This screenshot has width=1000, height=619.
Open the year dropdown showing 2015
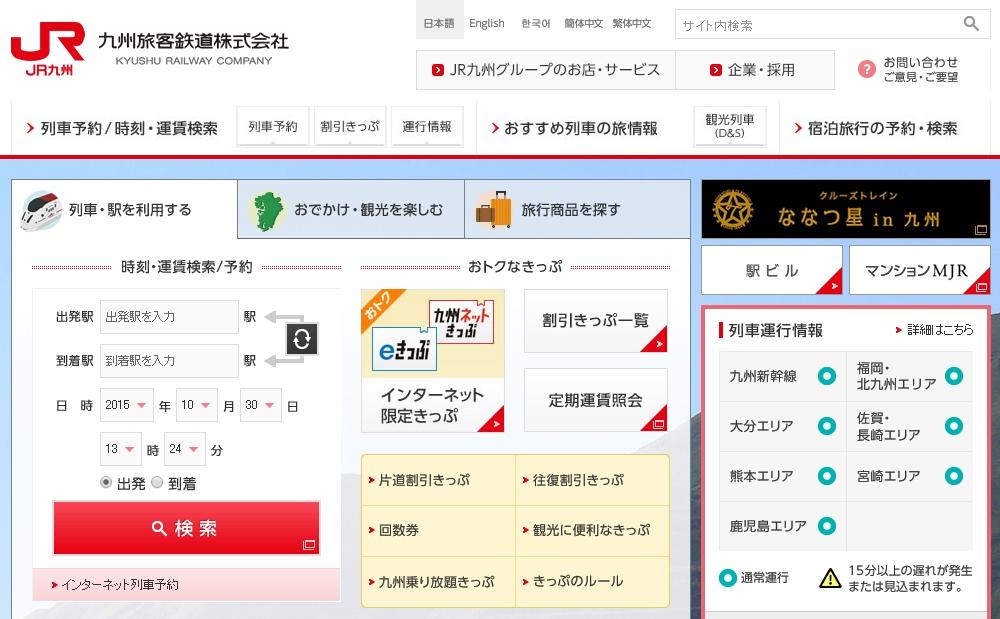(126, 405)
